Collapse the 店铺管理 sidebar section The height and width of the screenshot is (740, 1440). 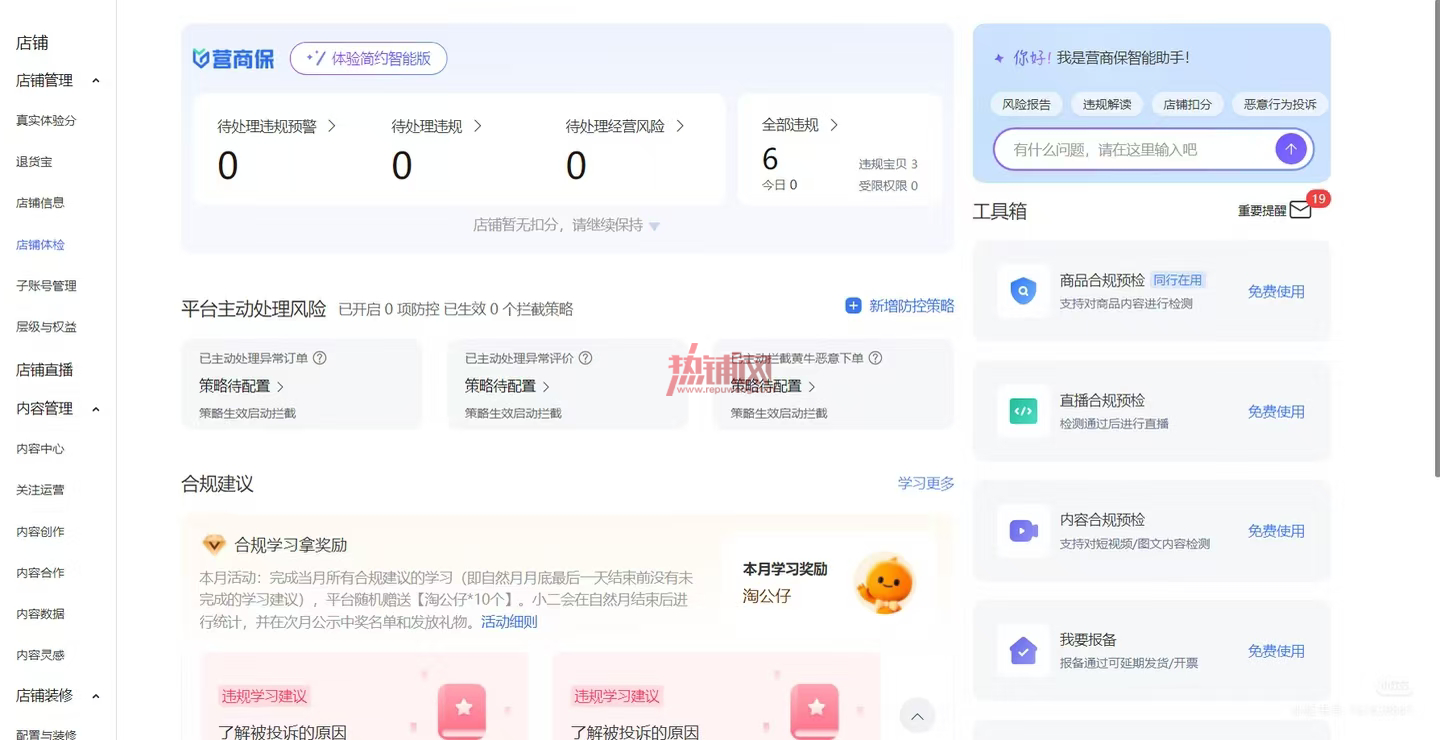coord(96,80)
